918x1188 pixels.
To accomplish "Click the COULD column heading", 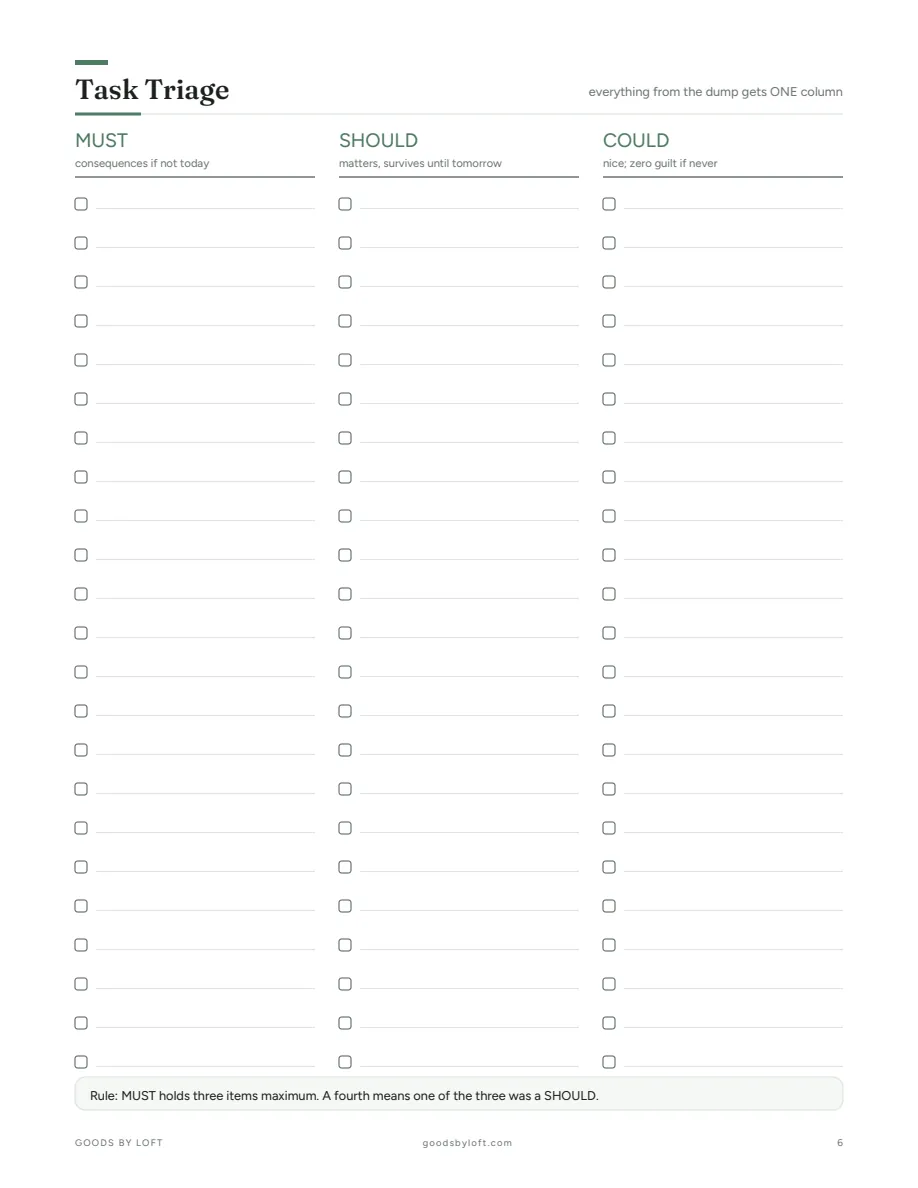I will pyautogui.click(x=636, y=140).
